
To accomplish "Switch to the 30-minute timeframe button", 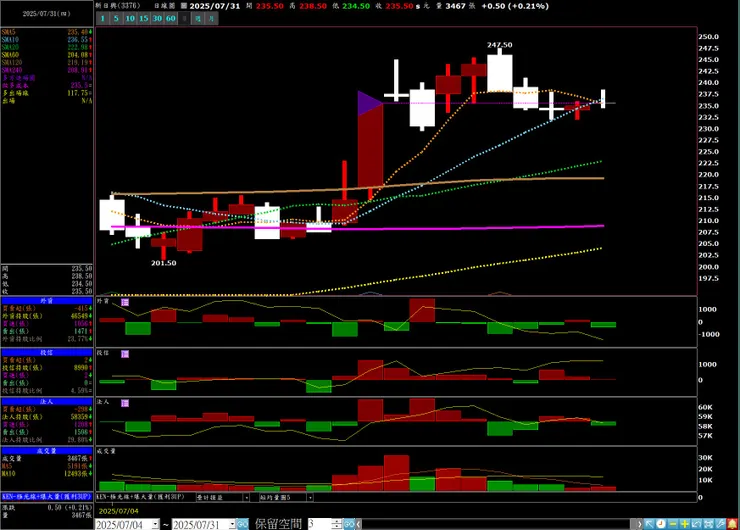I will [x=157, y=18].
